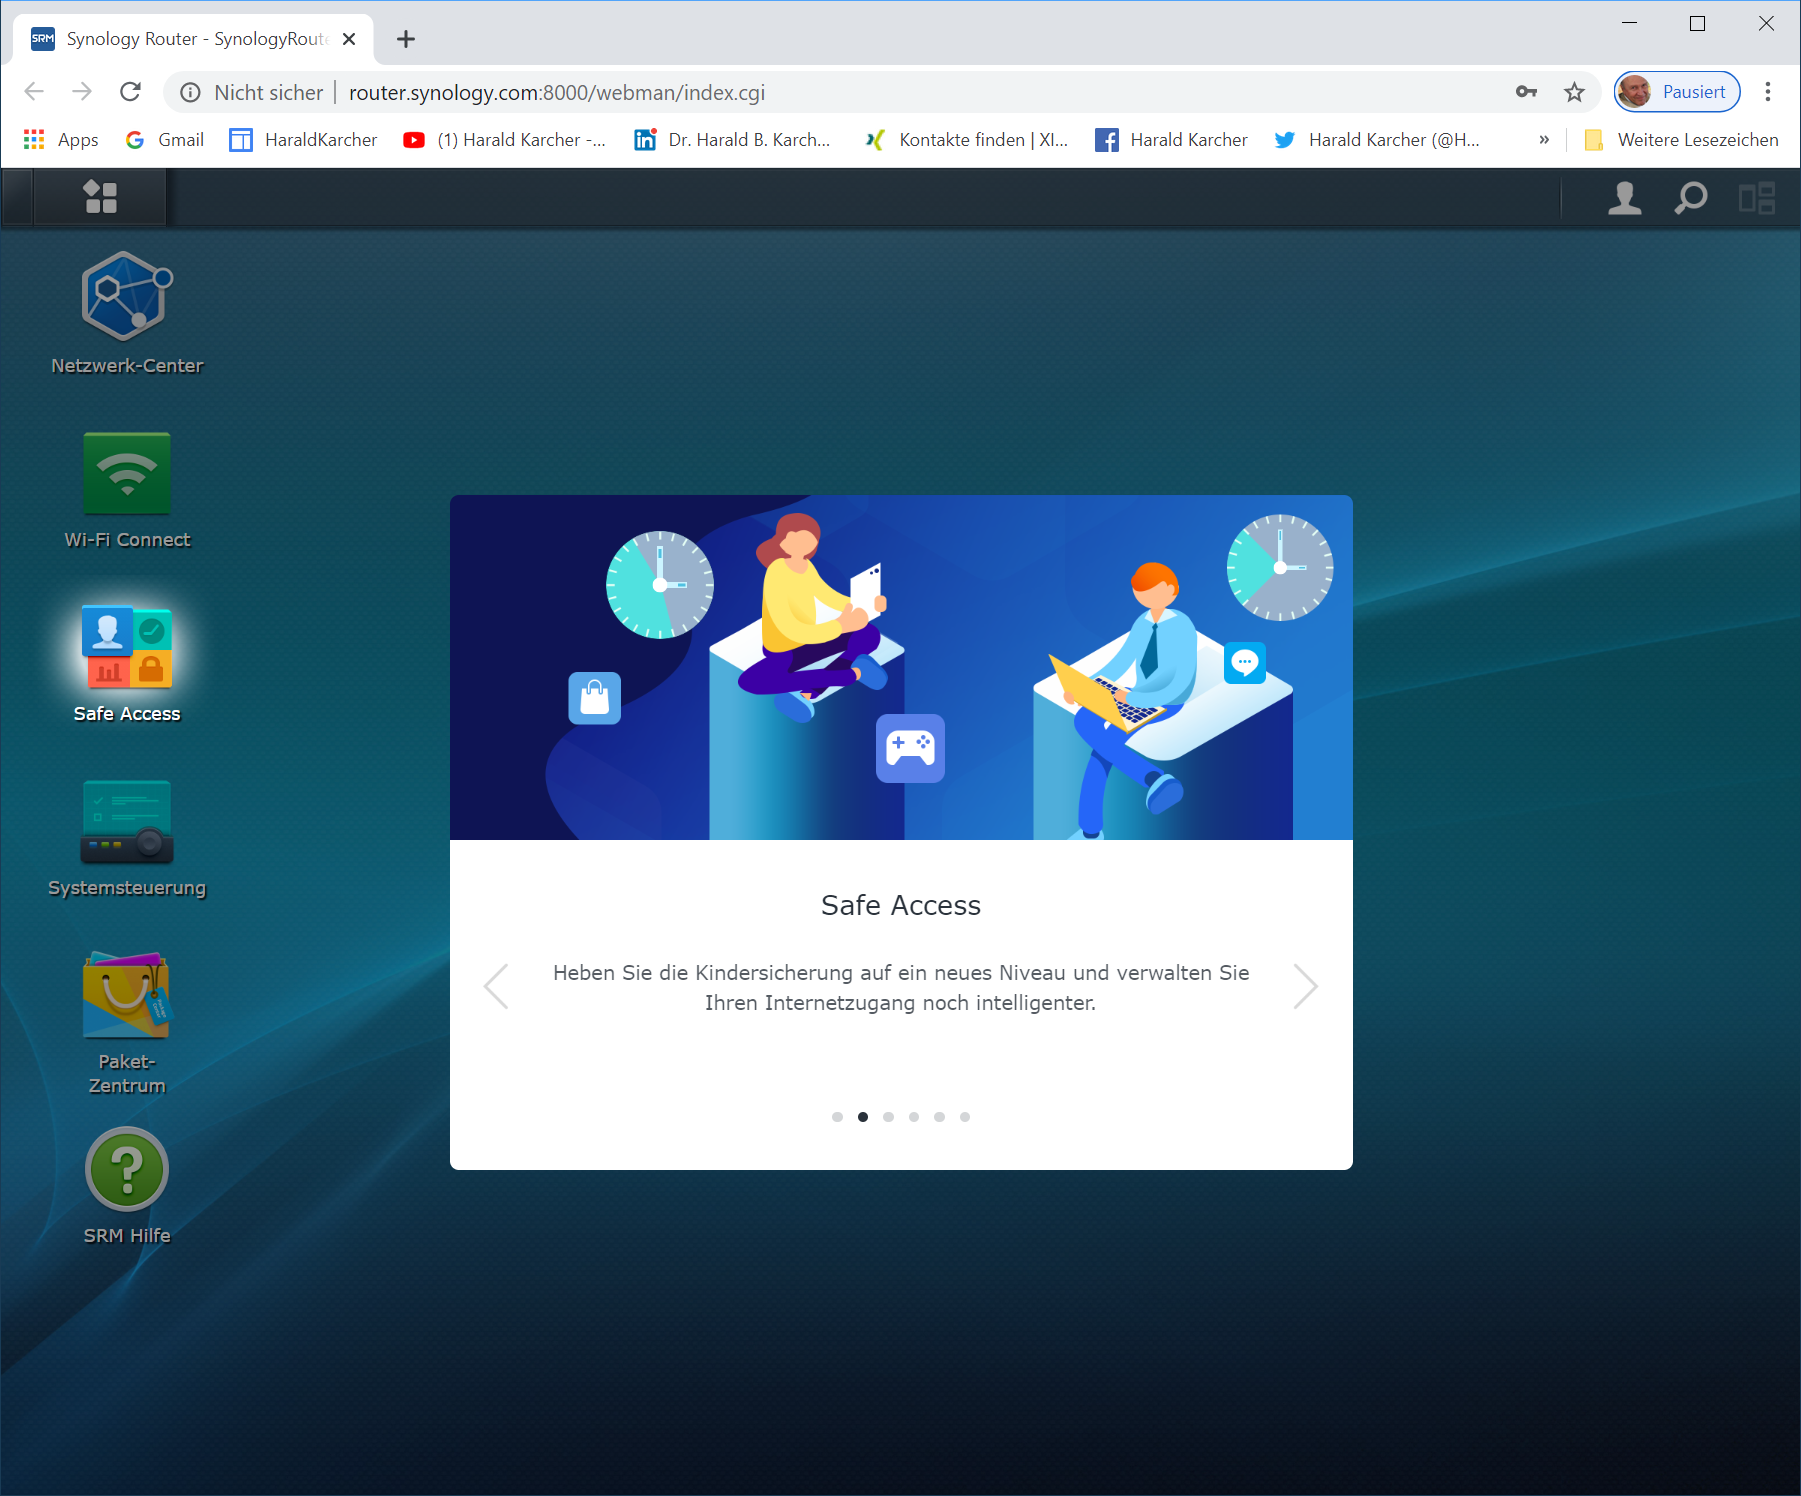
Task: Expand the hidden bookmarks overflow chevron
Action: point(1544,140)
